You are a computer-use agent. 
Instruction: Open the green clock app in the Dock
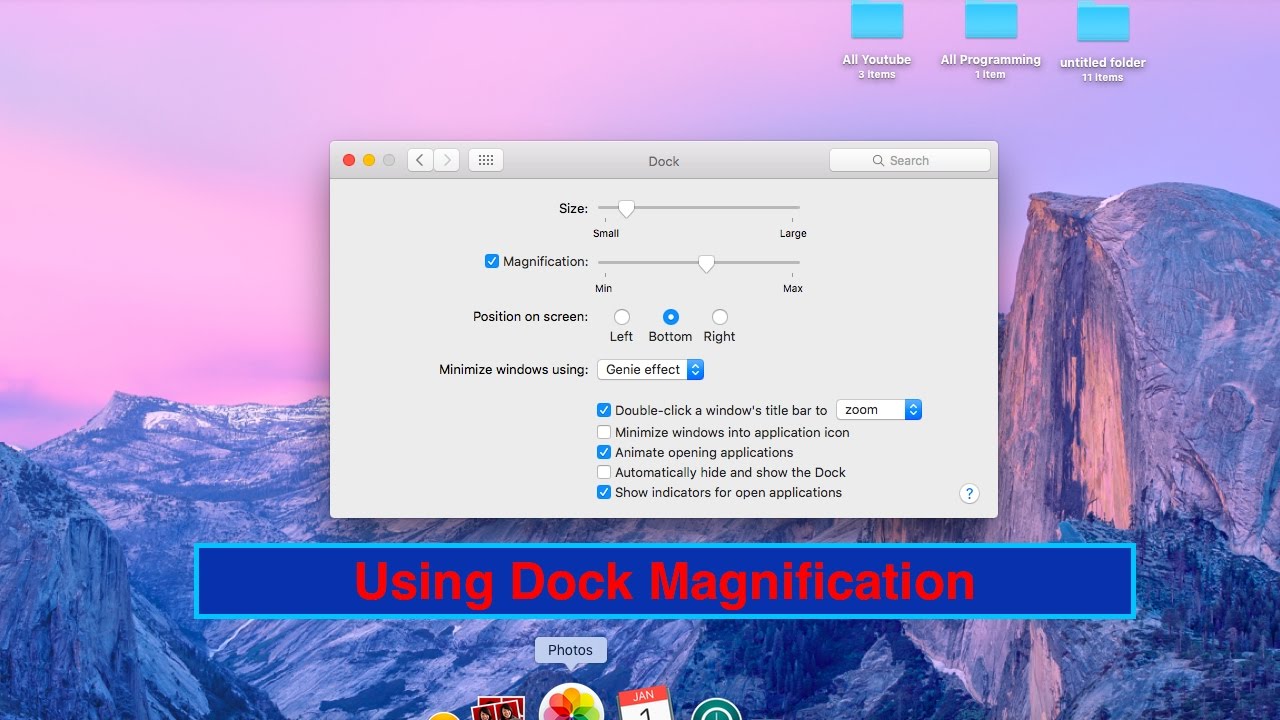(716, 709)
